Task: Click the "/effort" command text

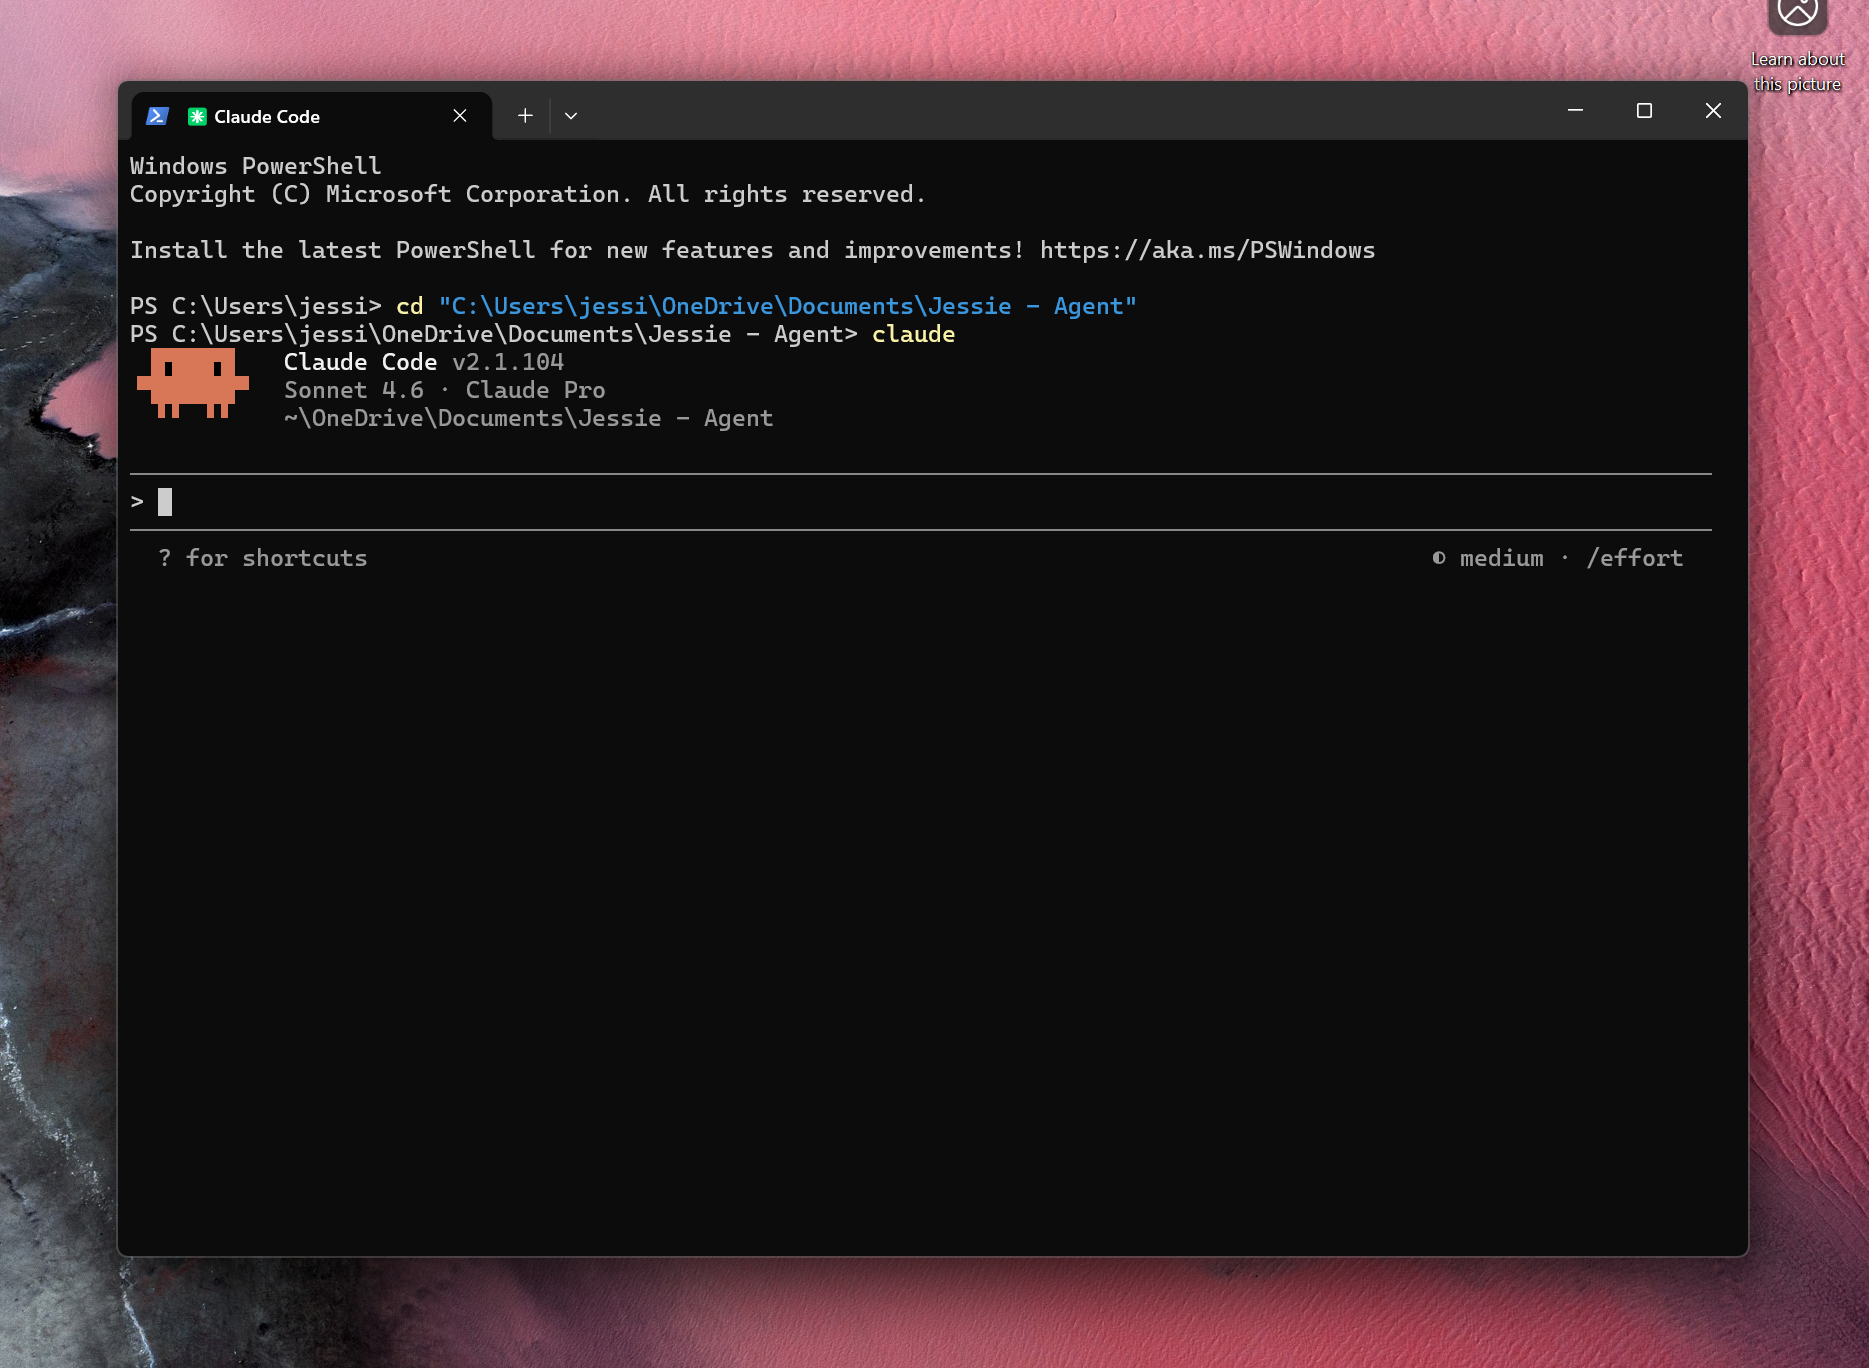Action: 1635,558
